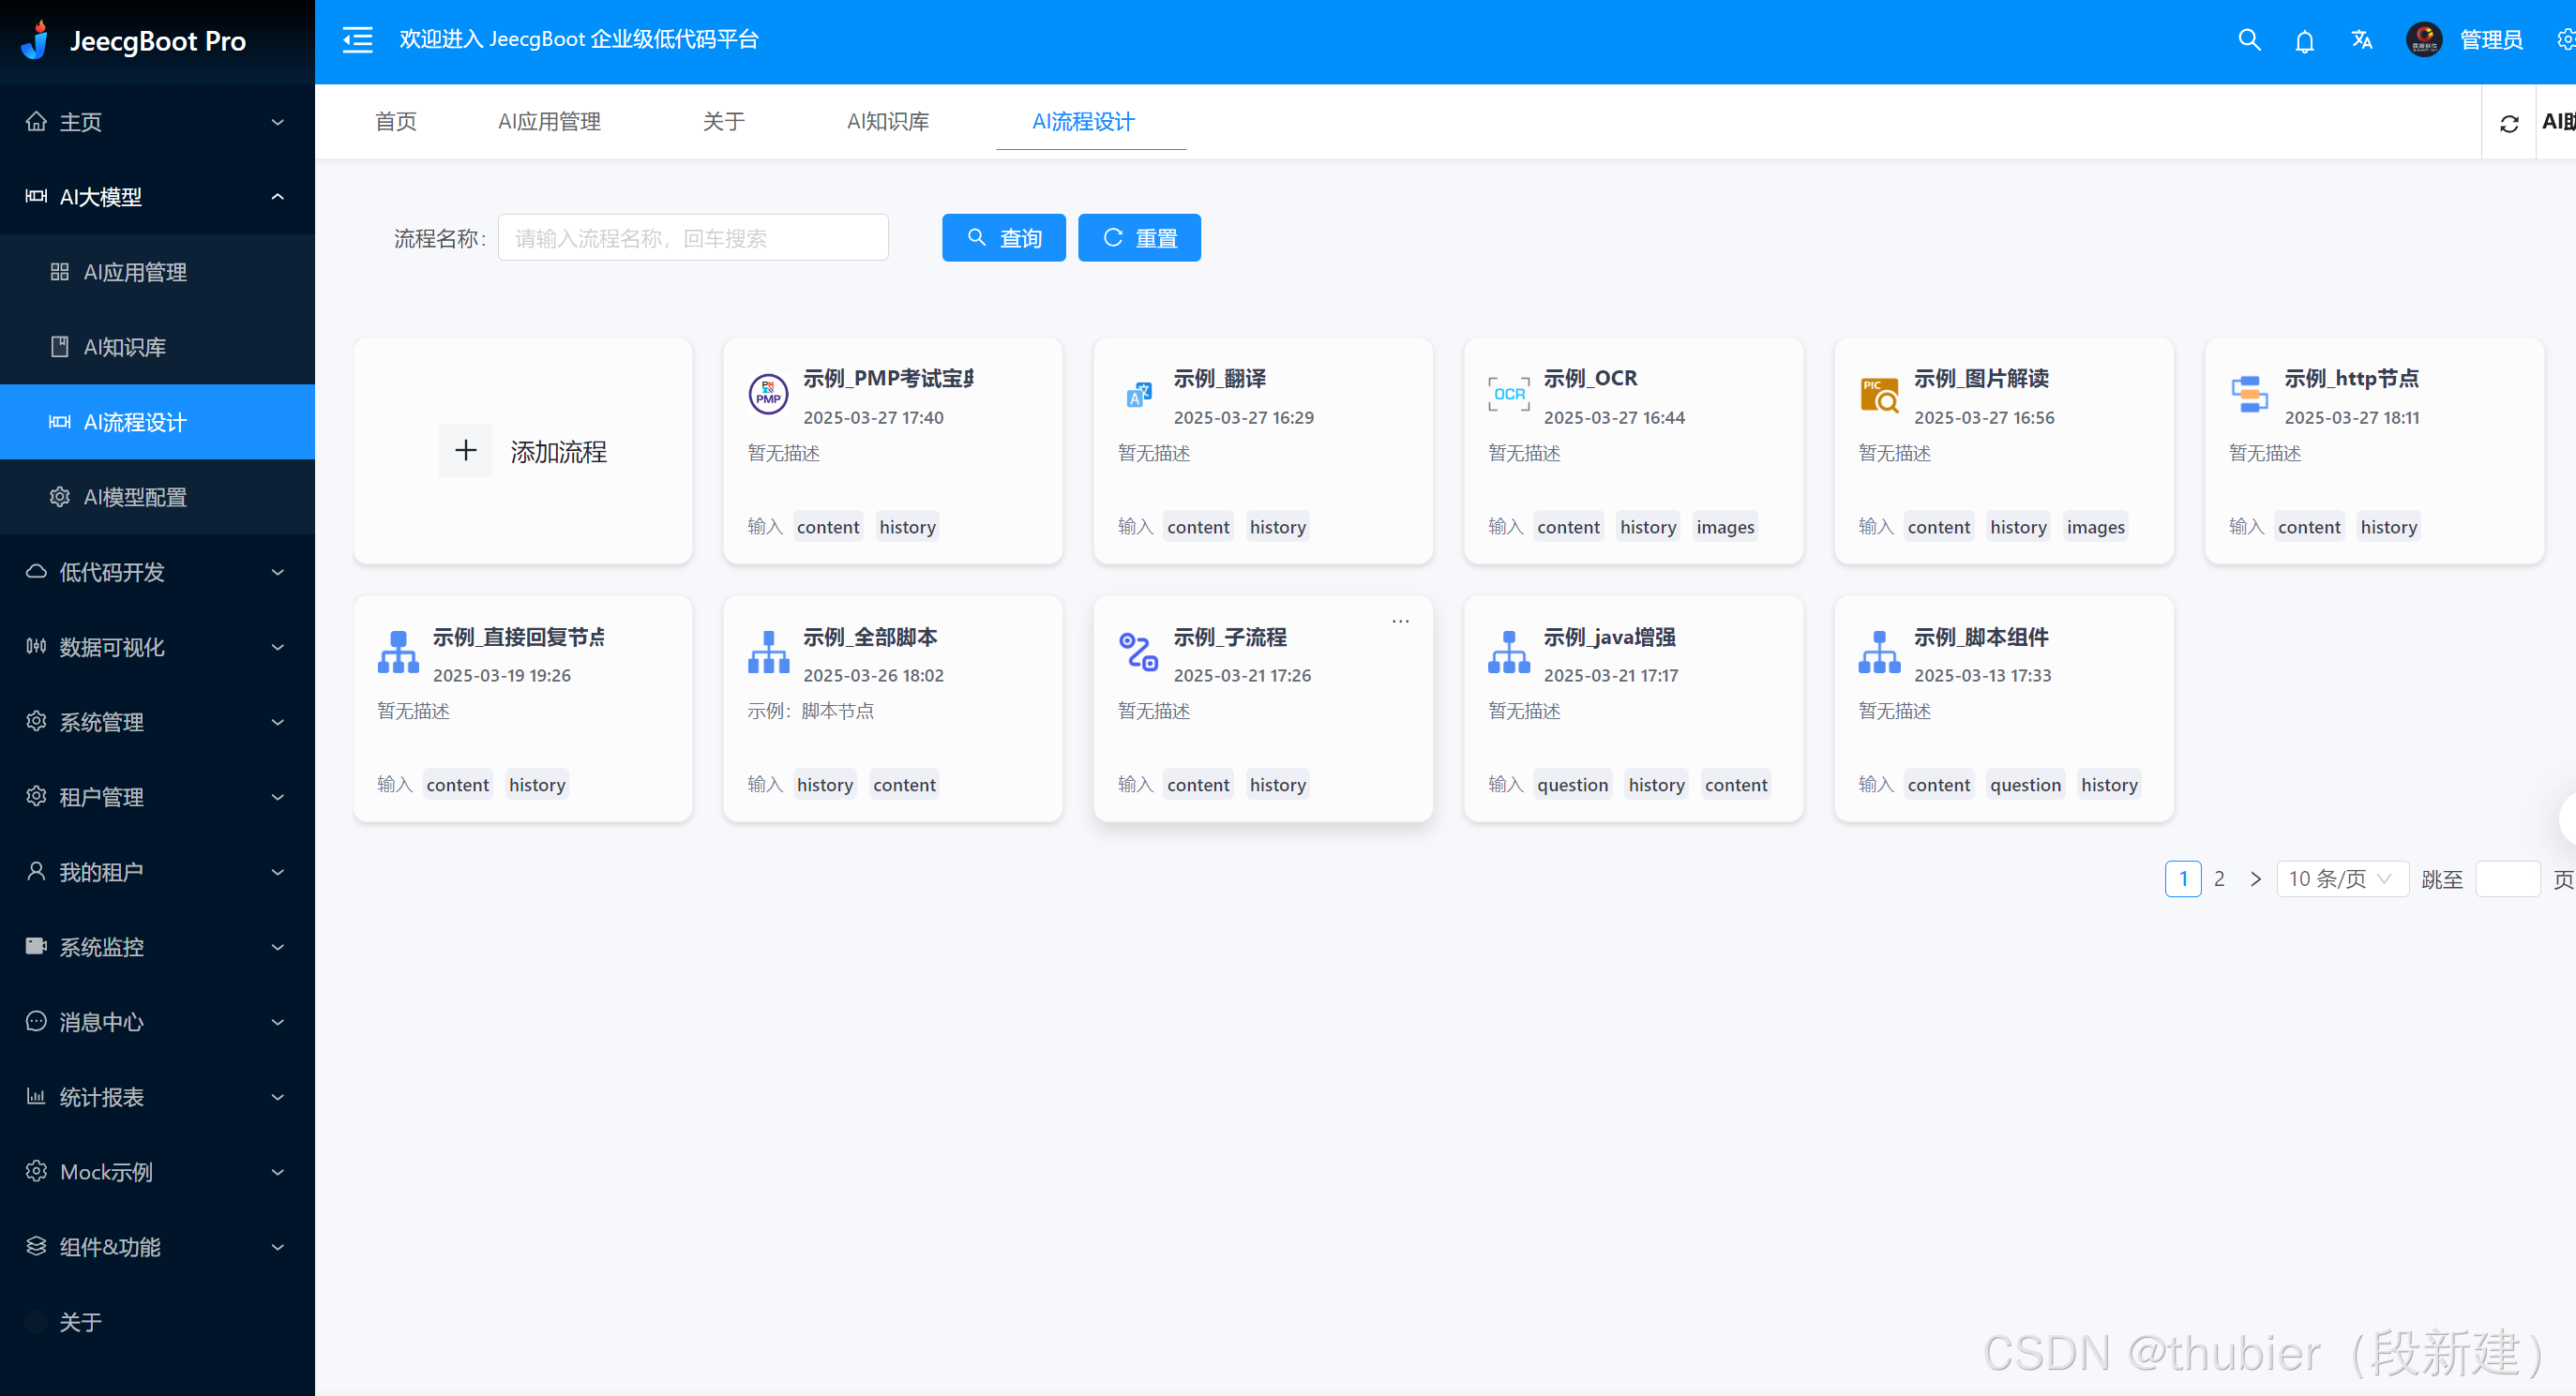Collapse the sidebar with menu fold icon
2576x1396 pixels.
[357, 40]
